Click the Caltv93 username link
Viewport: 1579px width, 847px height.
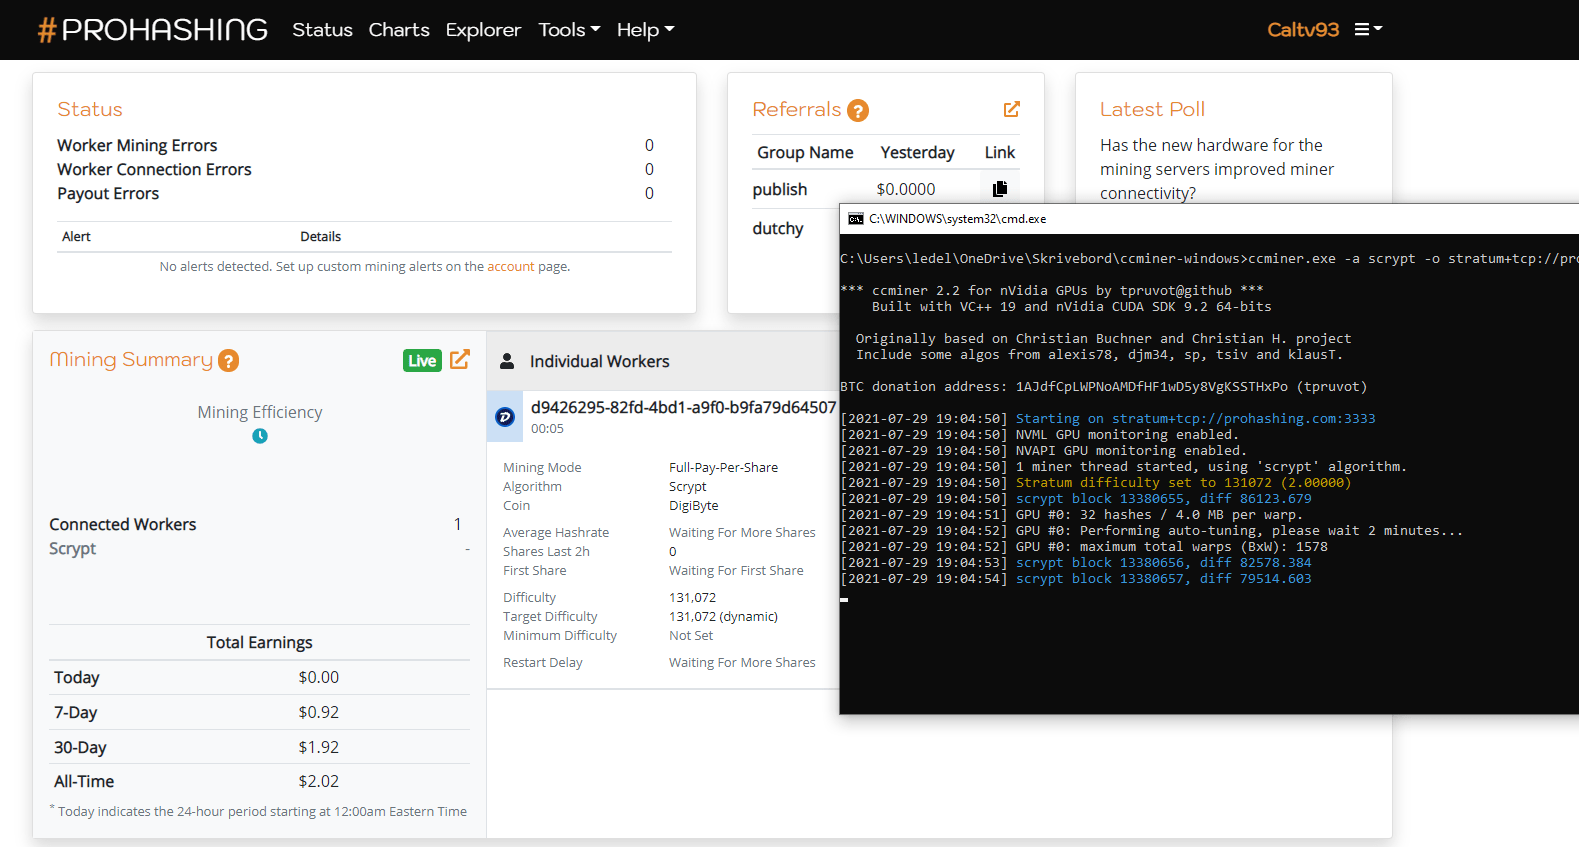pyautogui.click(x=1303, y=30)
